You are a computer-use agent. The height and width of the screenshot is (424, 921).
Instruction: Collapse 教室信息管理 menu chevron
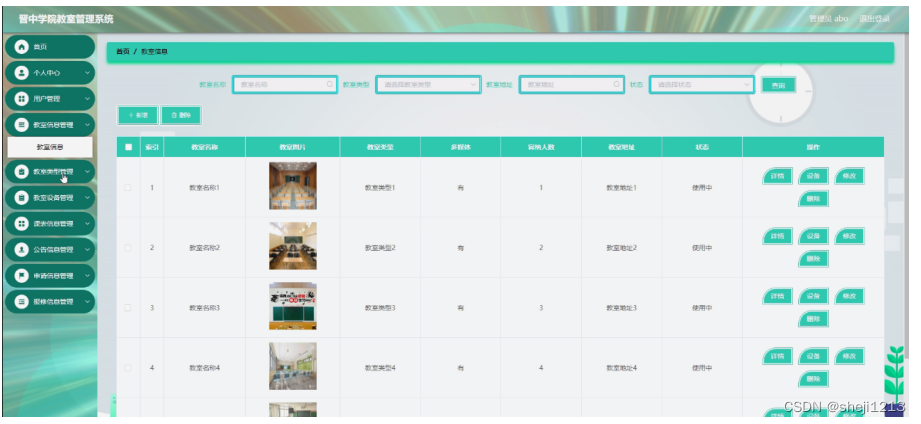(88, 124)
